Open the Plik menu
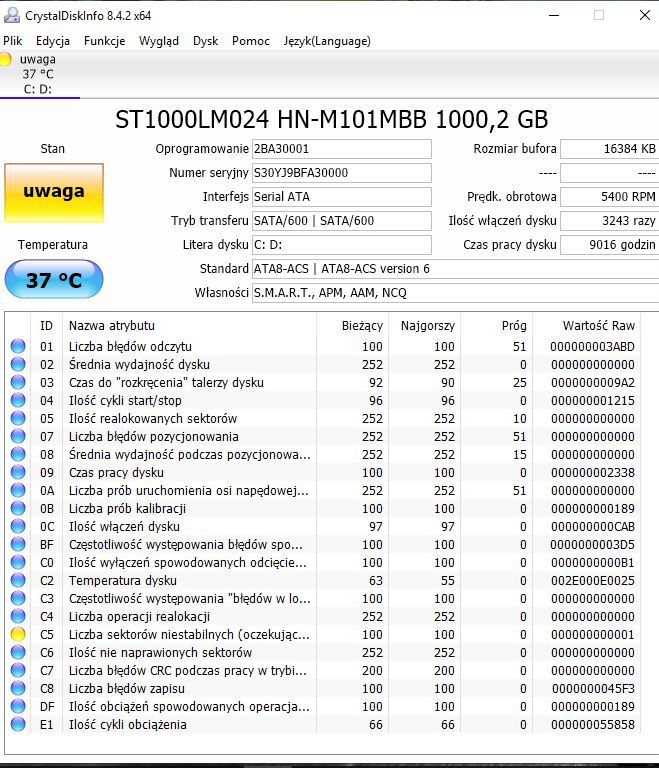Image resolution: width=659 pixels, height=768 pixels. (x=13, y=41)
